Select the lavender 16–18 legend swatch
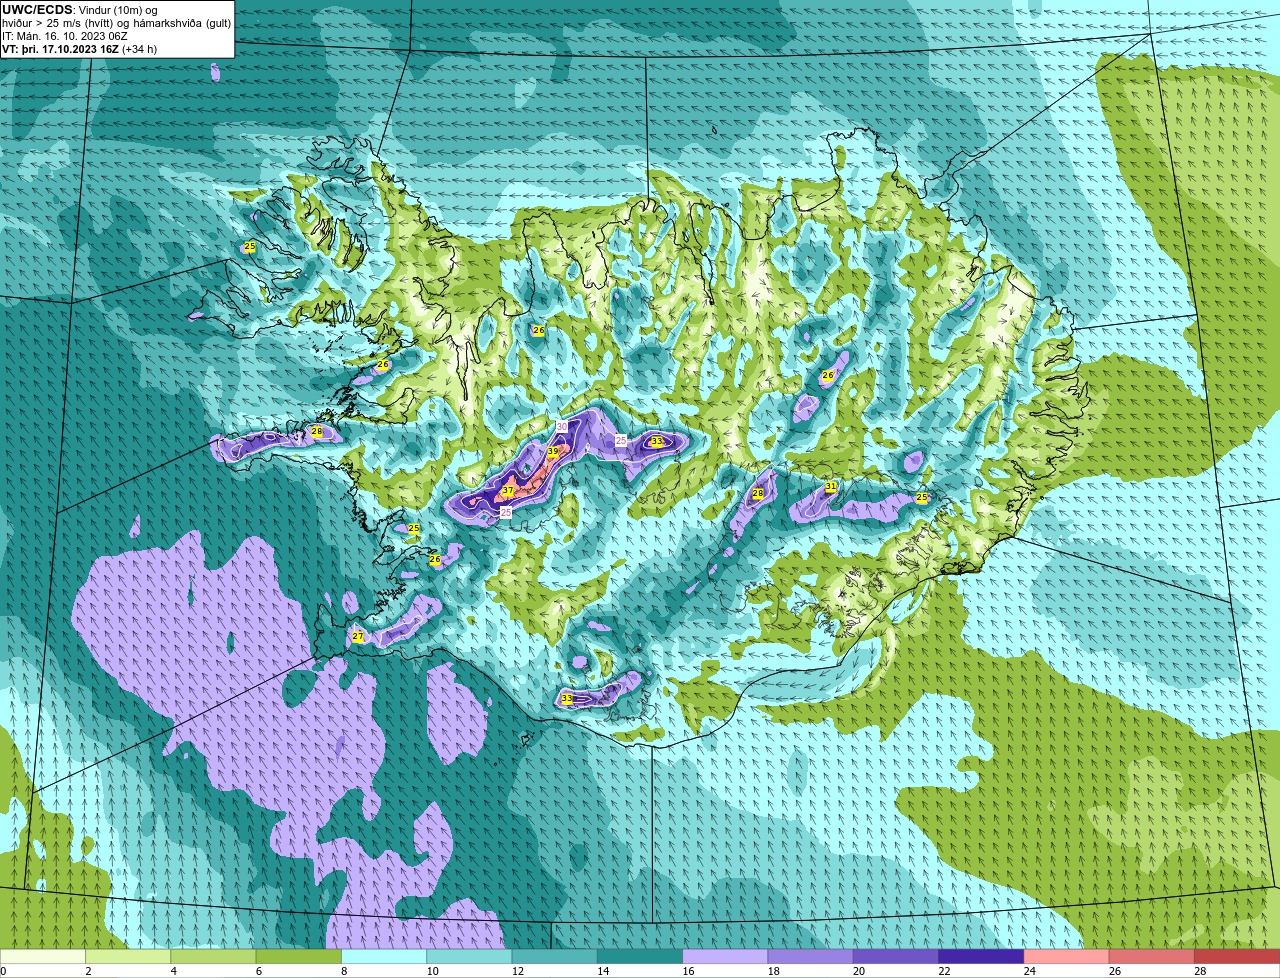1280x978 pixels. pyautogui.click(x=726, y=957)
